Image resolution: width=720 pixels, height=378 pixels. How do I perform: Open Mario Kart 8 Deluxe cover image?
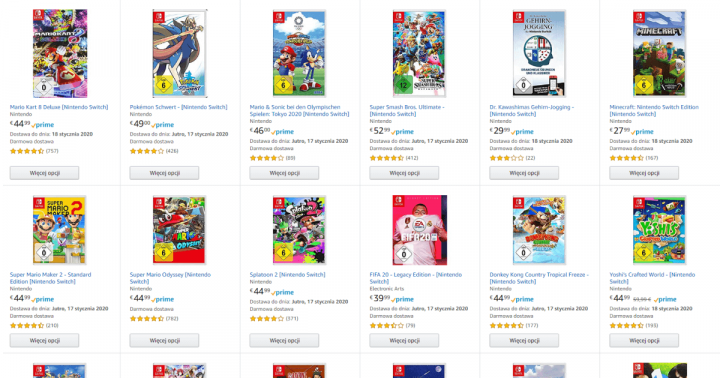[60, 53]
